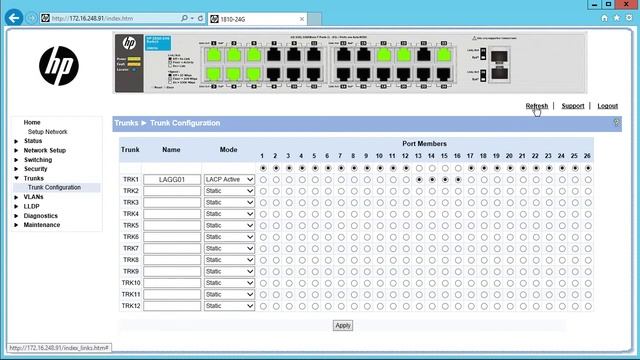Viewport: 640px width, 360px height.
Task: Select TRK7 radio button for port 2
Action: (276, 248)
